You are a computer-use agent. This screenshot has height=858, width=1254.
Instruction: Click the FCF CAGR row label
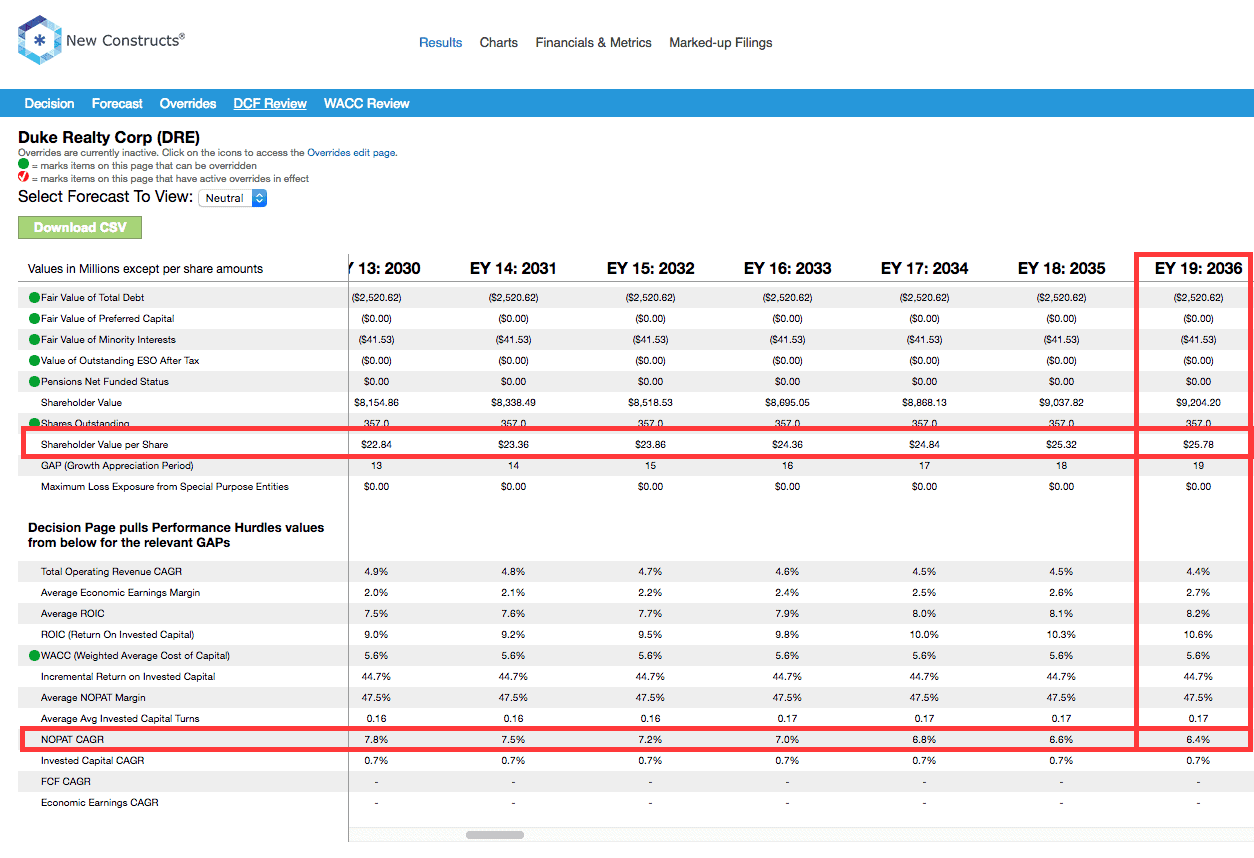click(x=65, y=781)
